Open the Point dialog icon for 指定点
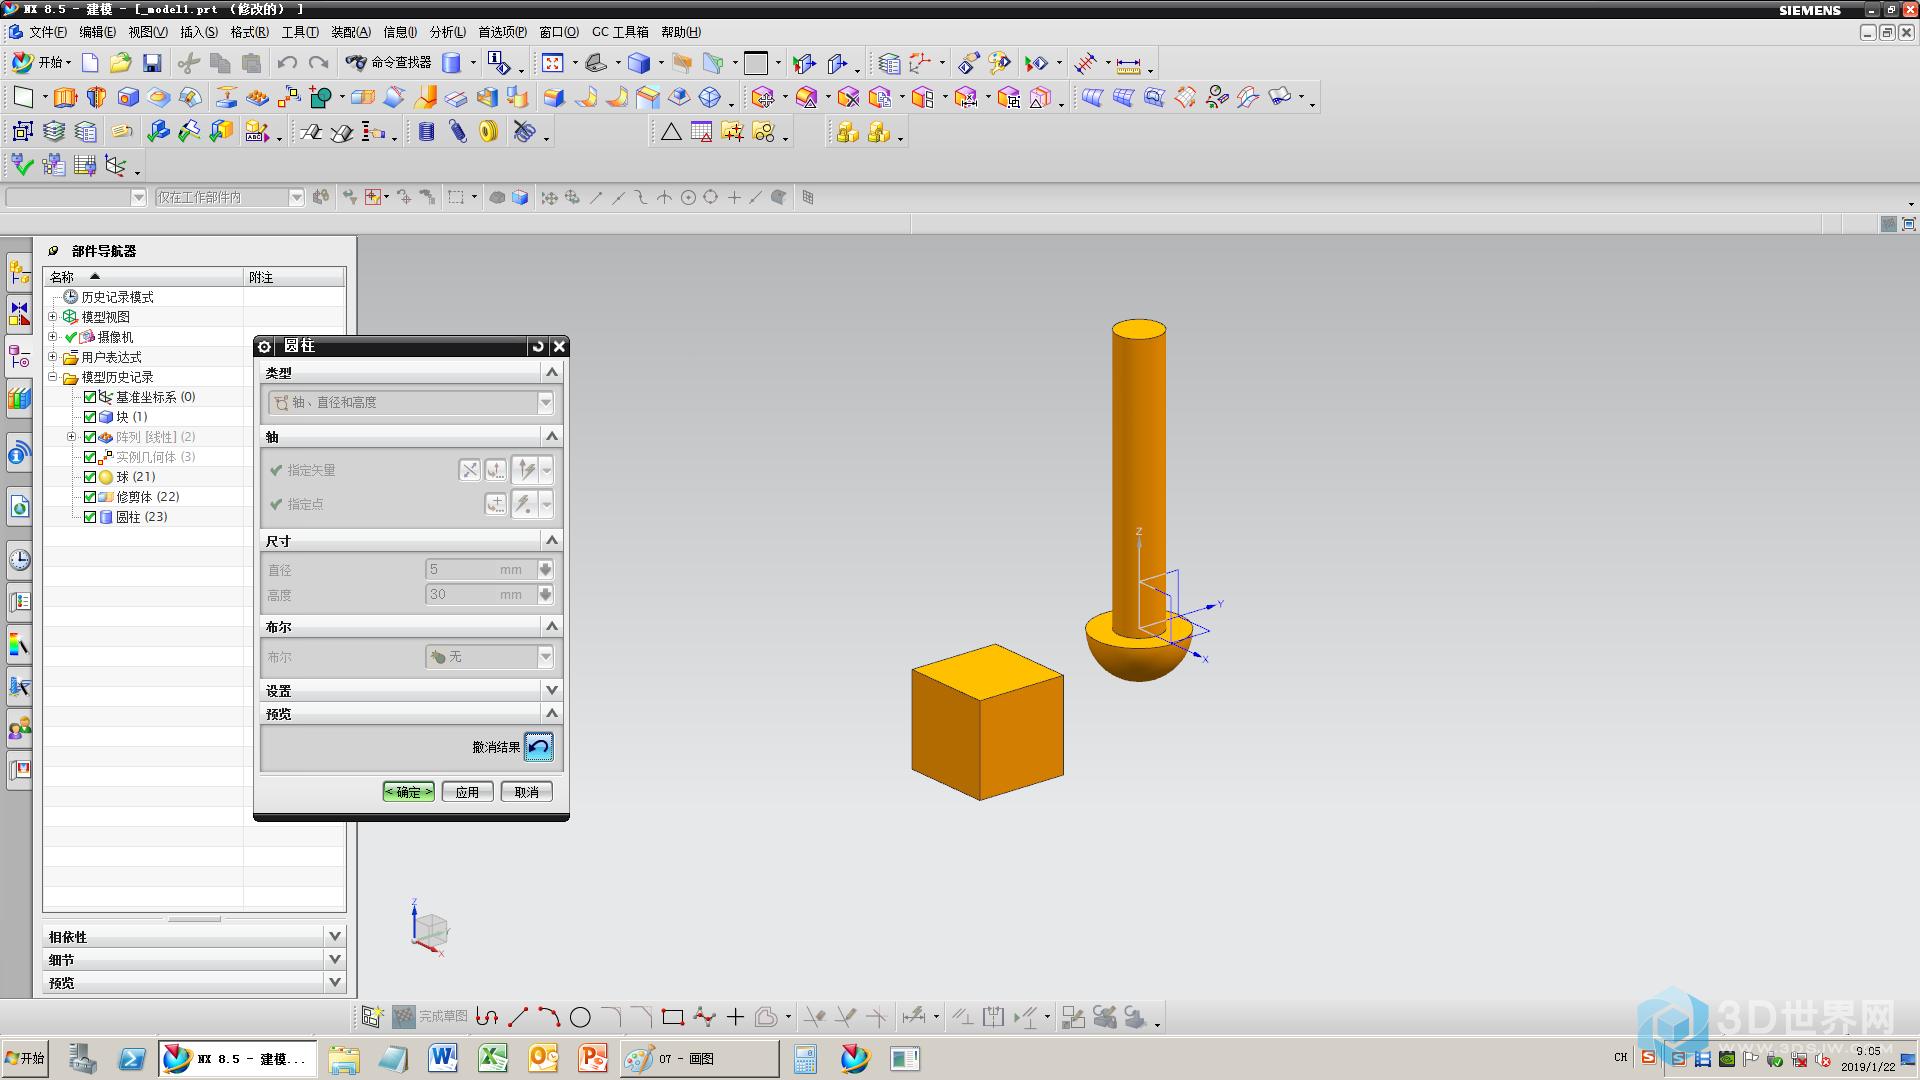The height and width of the screenshot is (1080, 1920). 496,504
